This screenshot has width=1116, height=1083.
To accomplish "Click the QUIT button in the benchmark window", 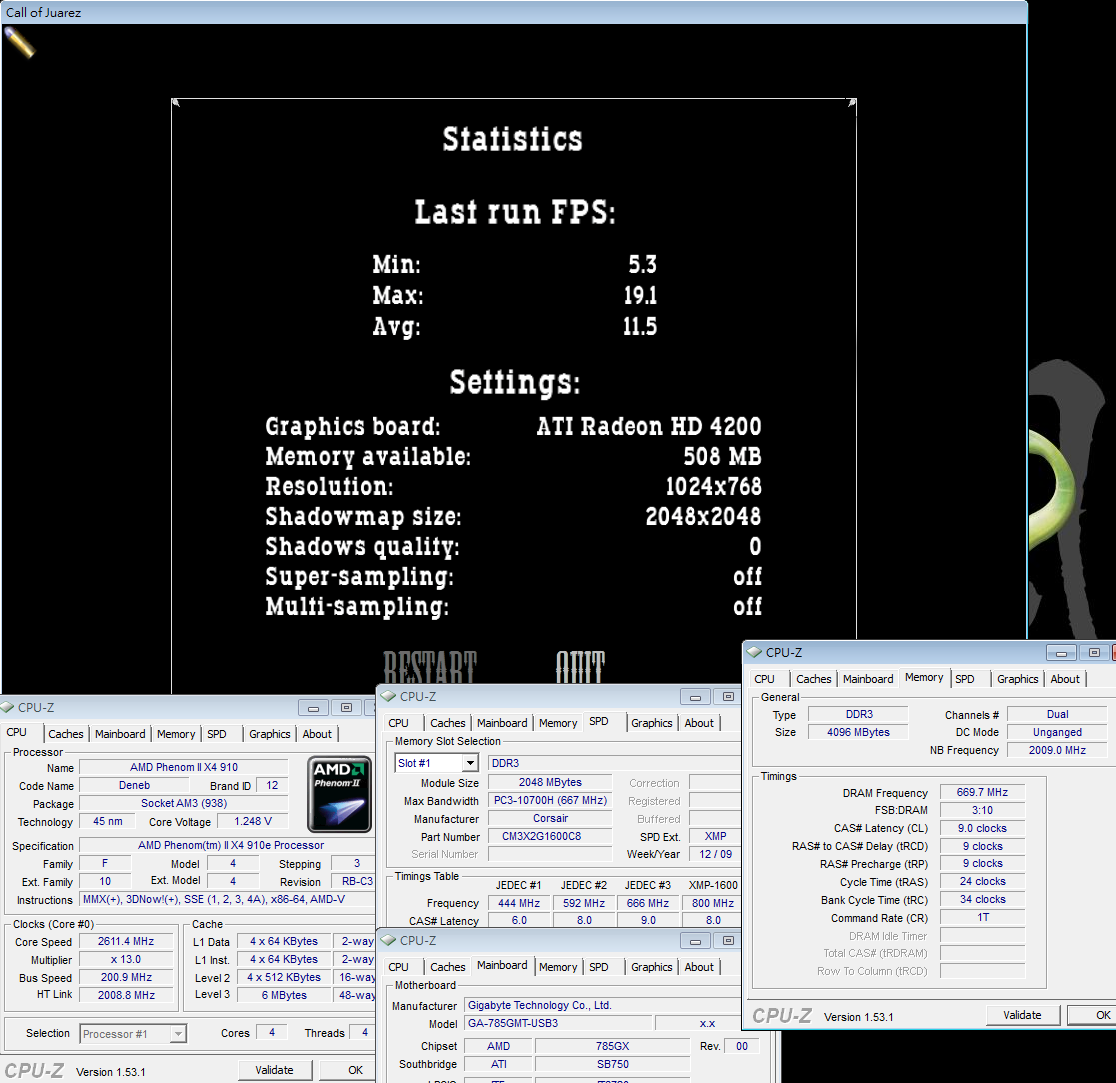I will (x=580, y=667).
